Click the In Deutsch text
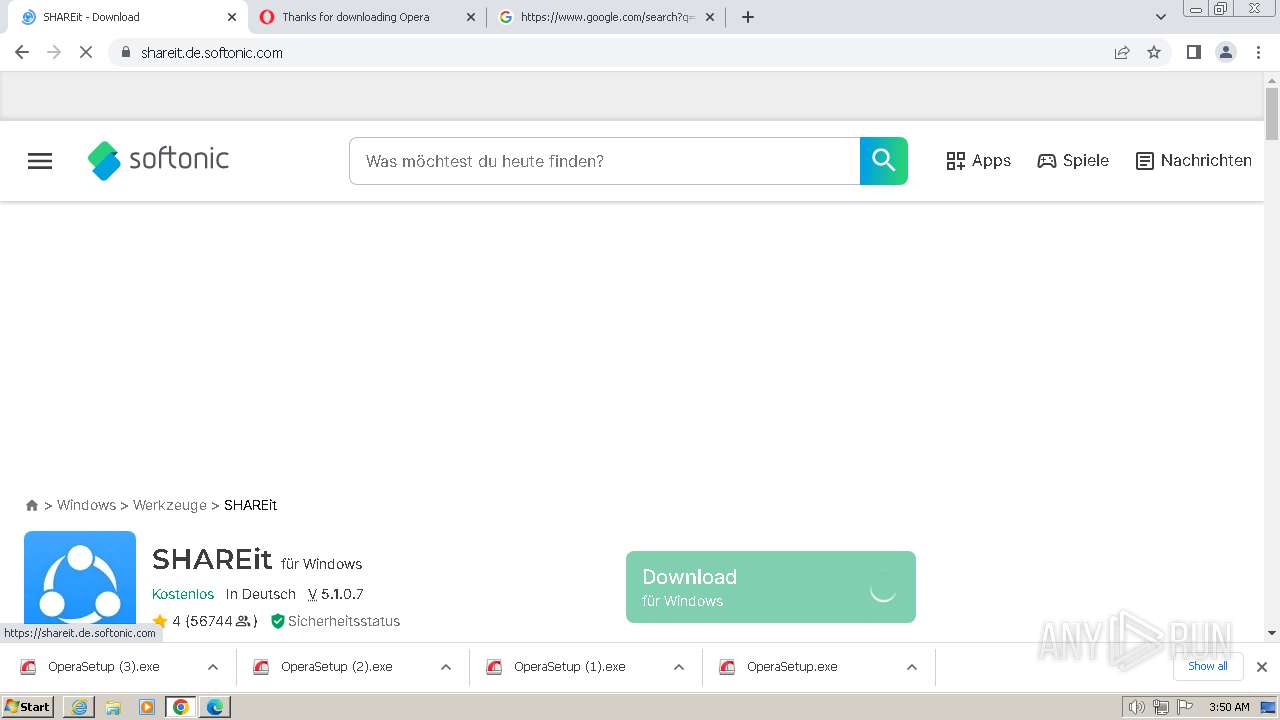This screenshot has width=1280, height=720. point(261,594)
